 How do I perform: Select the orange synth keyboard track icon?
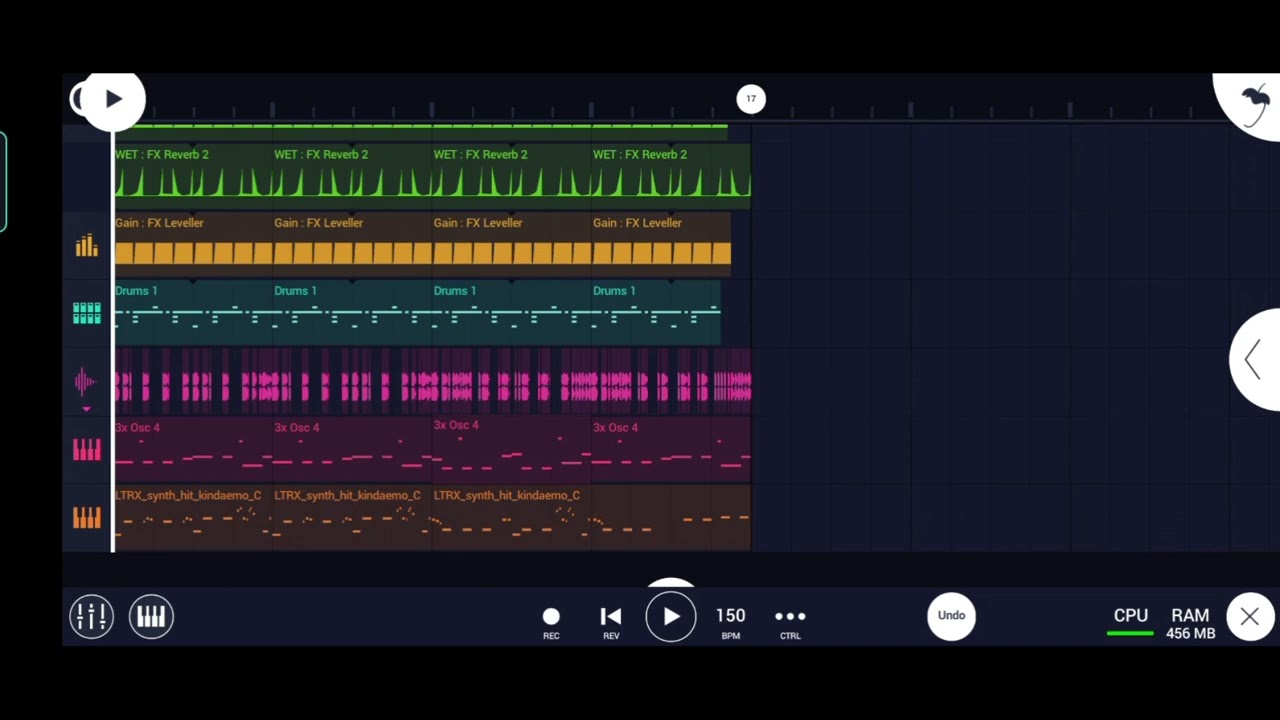click(87, 518)
